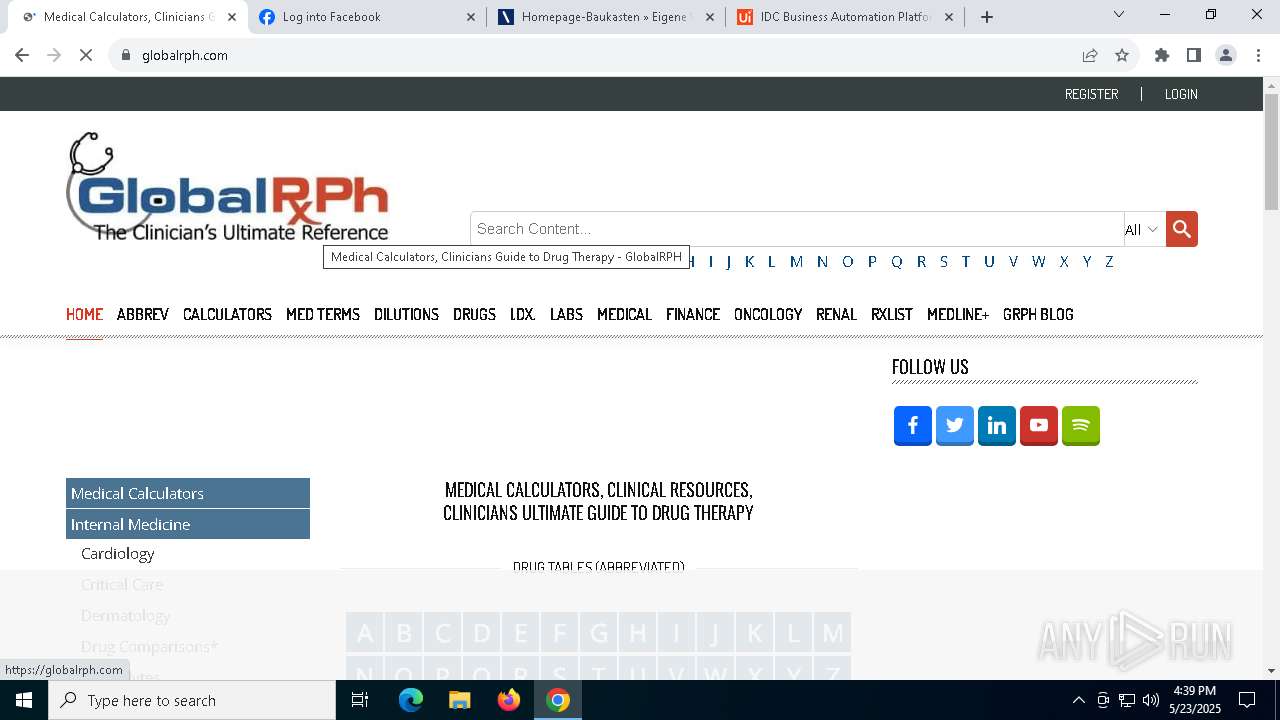Share this page from address bar
The width and height of the screenshot is (1280, 720).
click(x=1090, y=55)
